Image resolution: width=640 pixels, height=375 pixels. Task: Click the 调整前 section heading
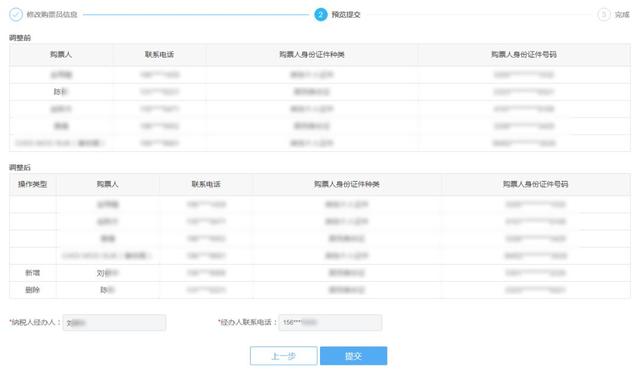pyautogui.click(x=20, y=38)
